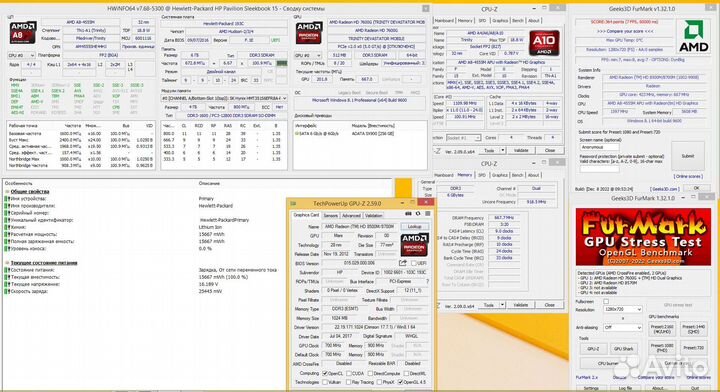This screenshot has height=392, width=720.
Task: Click the SATA drive status icon in HWiNFO
Action: click(297, 134)
